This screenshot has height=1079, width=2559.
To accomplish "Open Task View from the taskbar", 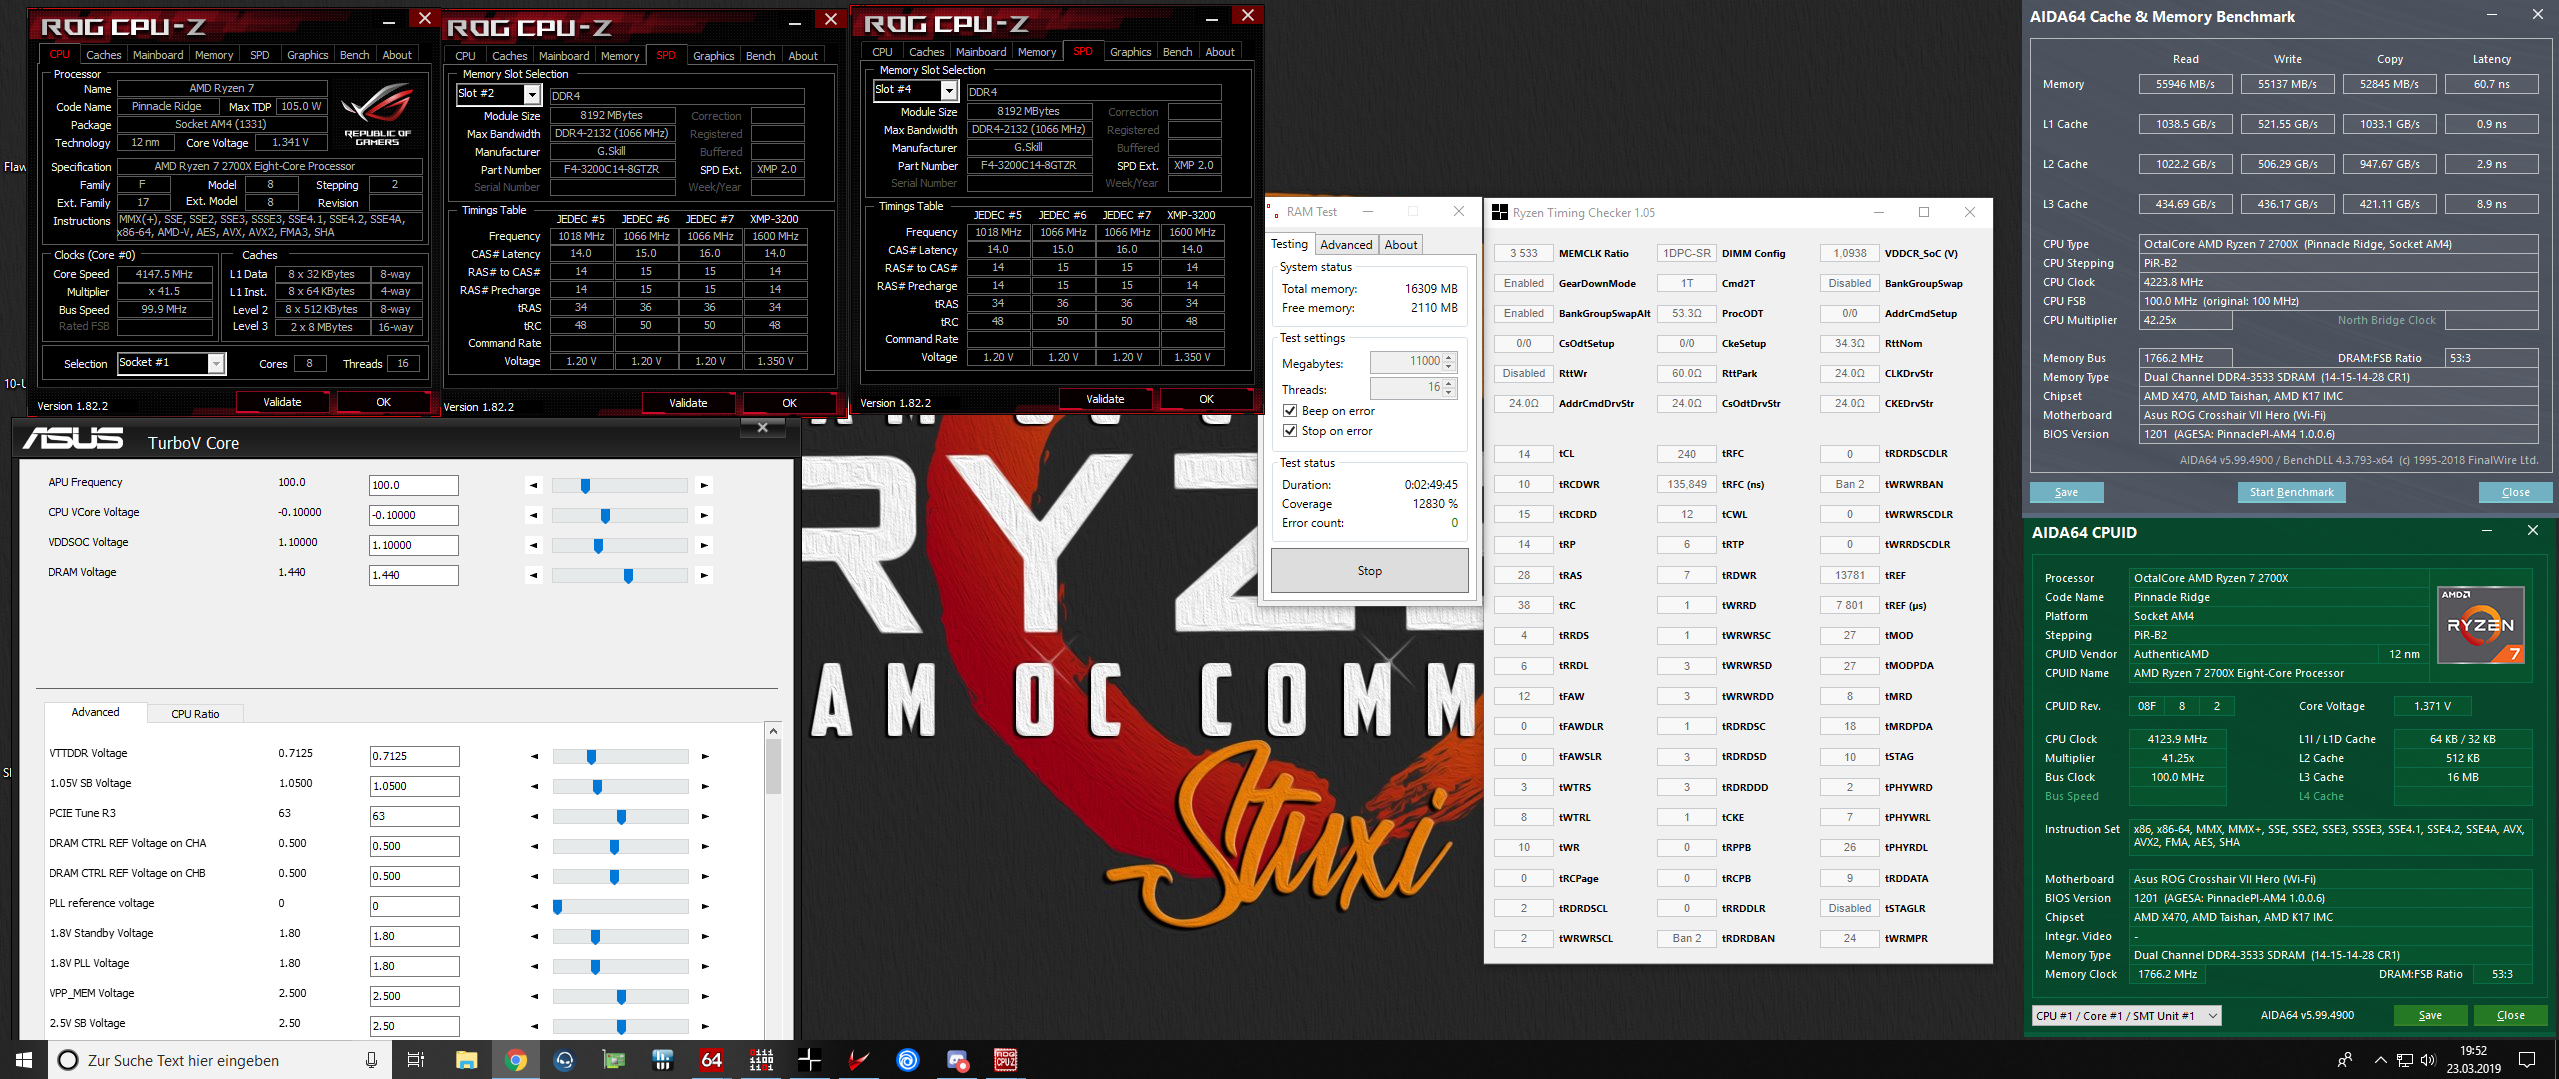I will pos(416,1060).
